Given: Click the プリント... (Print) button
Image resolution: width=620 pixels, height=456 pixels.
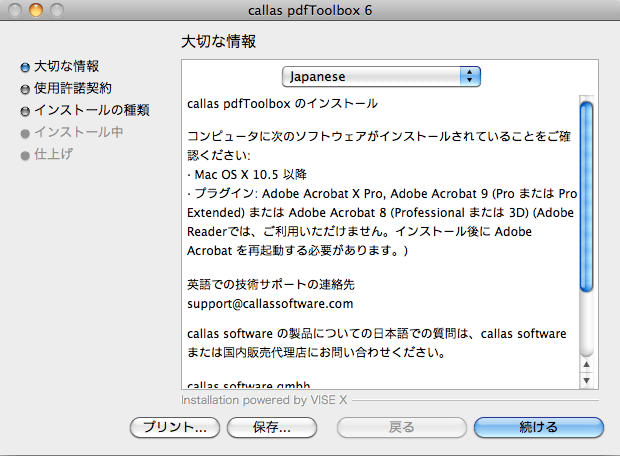Looking at the screenshot, I should pyautogui.click(x=175, y=427).
